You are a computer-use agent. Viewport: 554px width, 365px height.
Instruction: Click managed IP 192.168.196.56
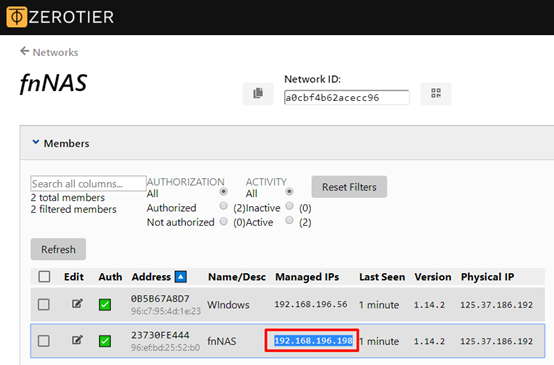(311, 304)
